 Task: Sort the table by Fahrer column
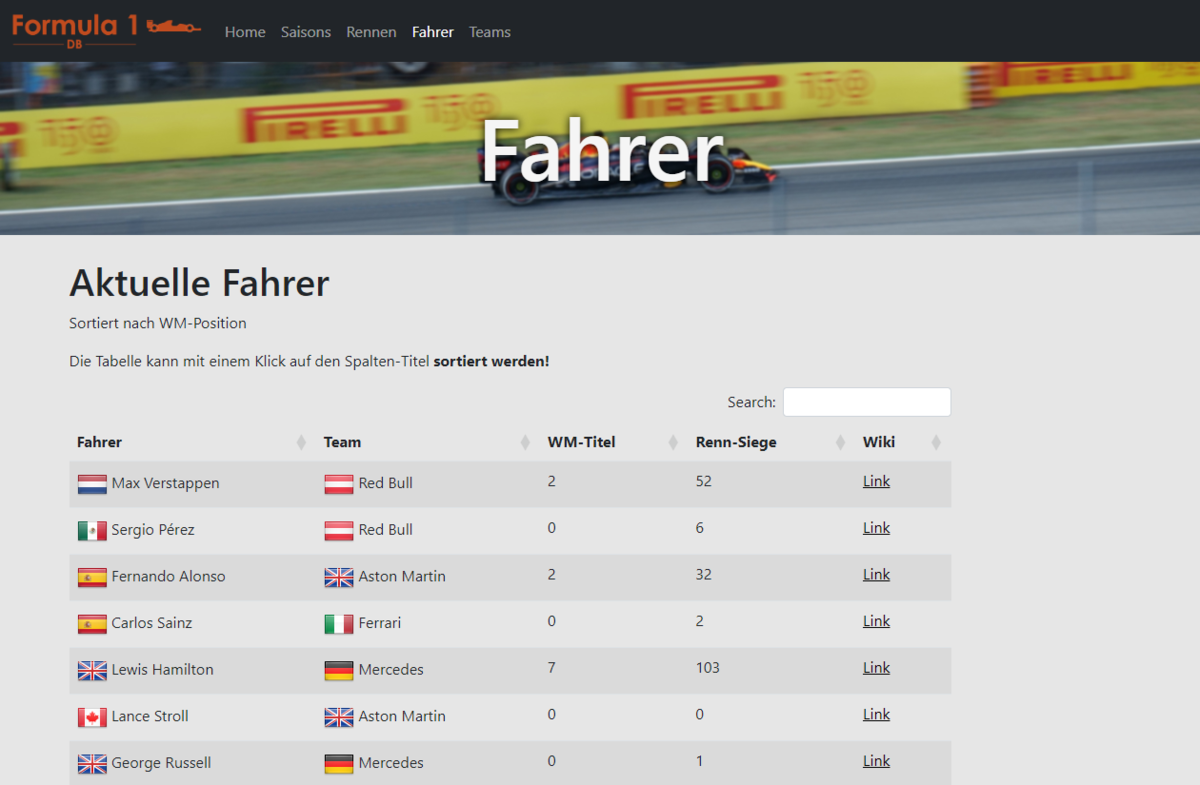(x=100, y=442)
